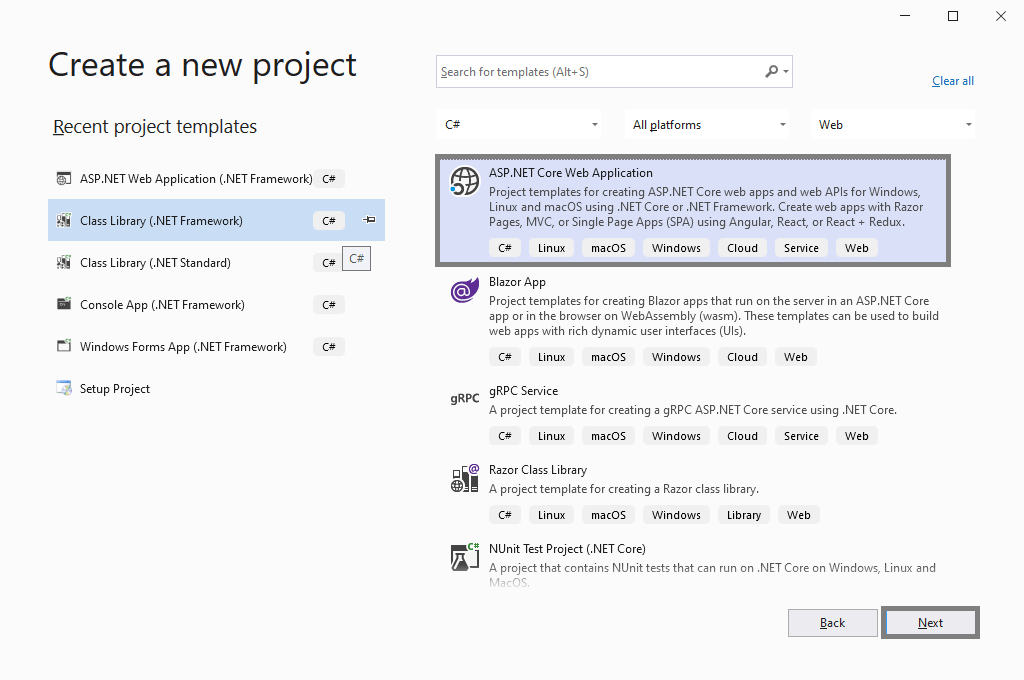Select the Razor Class Library icon
The height and width of the screenshot is (680, 1024).
tap(464, 477)
